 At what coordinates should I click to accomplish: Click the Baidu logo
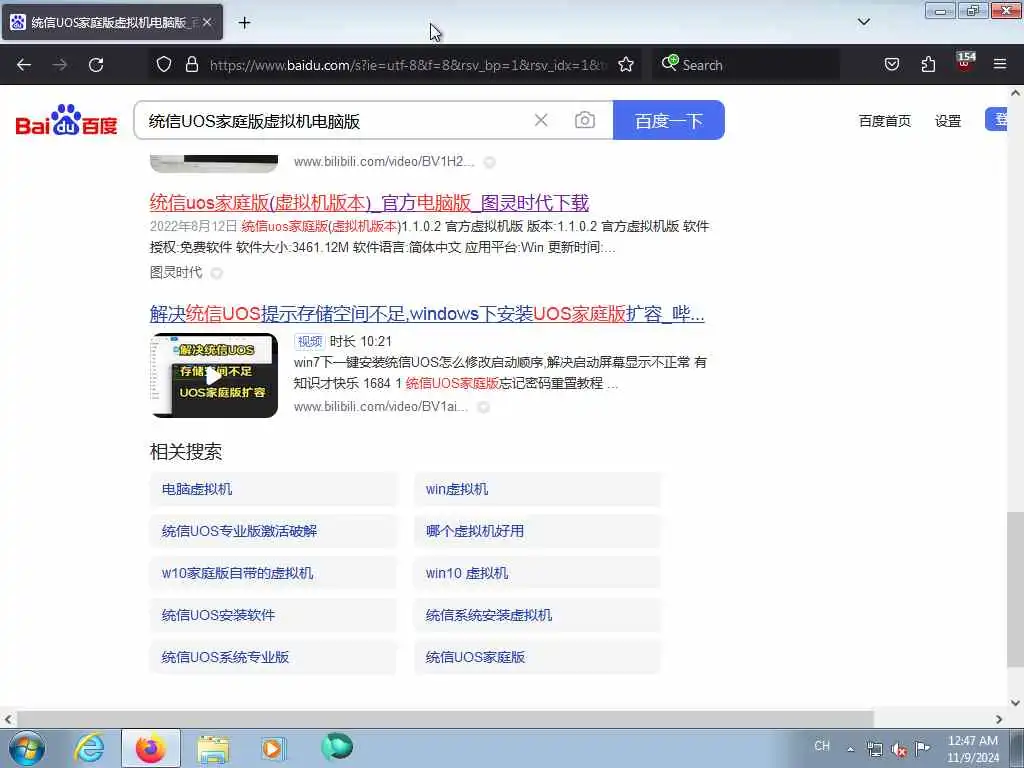[x=66, y=120]
